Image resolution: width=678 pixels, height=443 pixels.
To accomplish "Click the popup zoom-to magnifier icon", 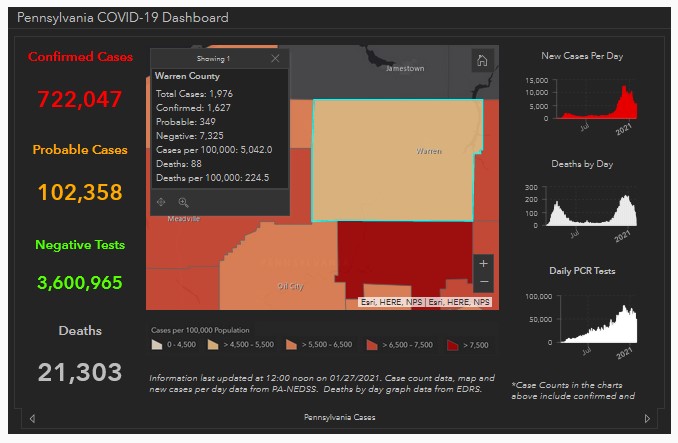I will pyautogui.click(x=183, y=202).
